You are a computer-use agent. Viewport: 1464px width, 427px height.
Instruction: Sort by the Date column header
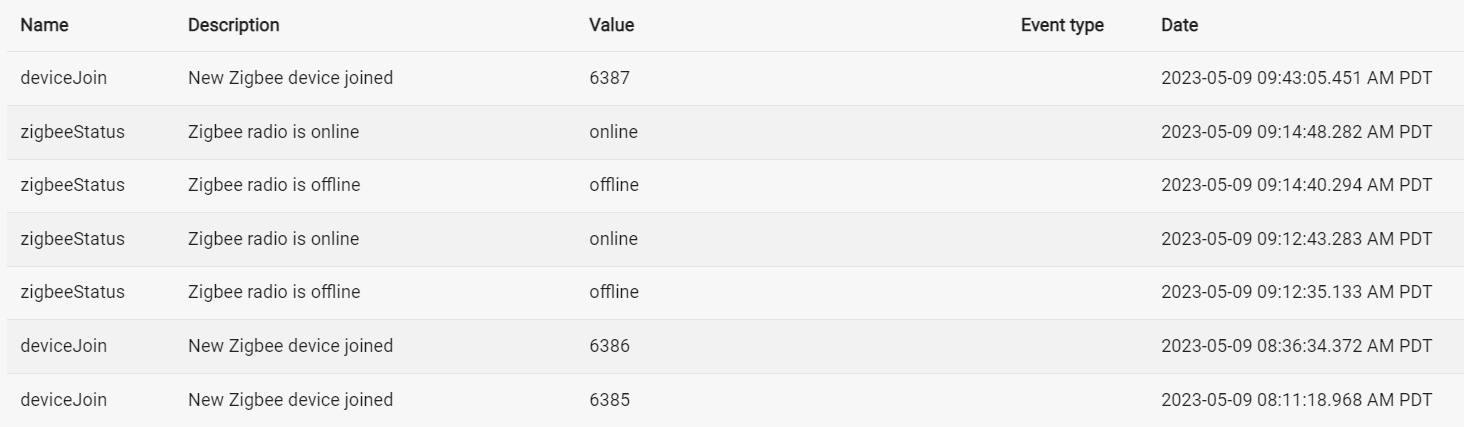1180,25
